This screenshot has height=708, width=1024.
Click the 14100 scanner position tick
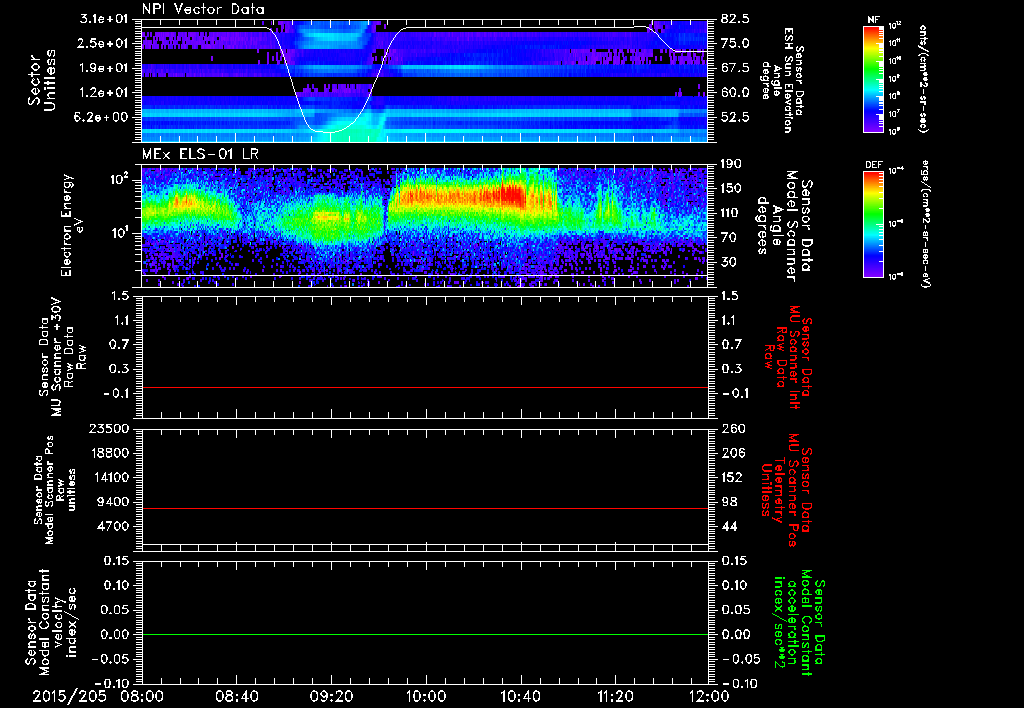tap(108, 477)
